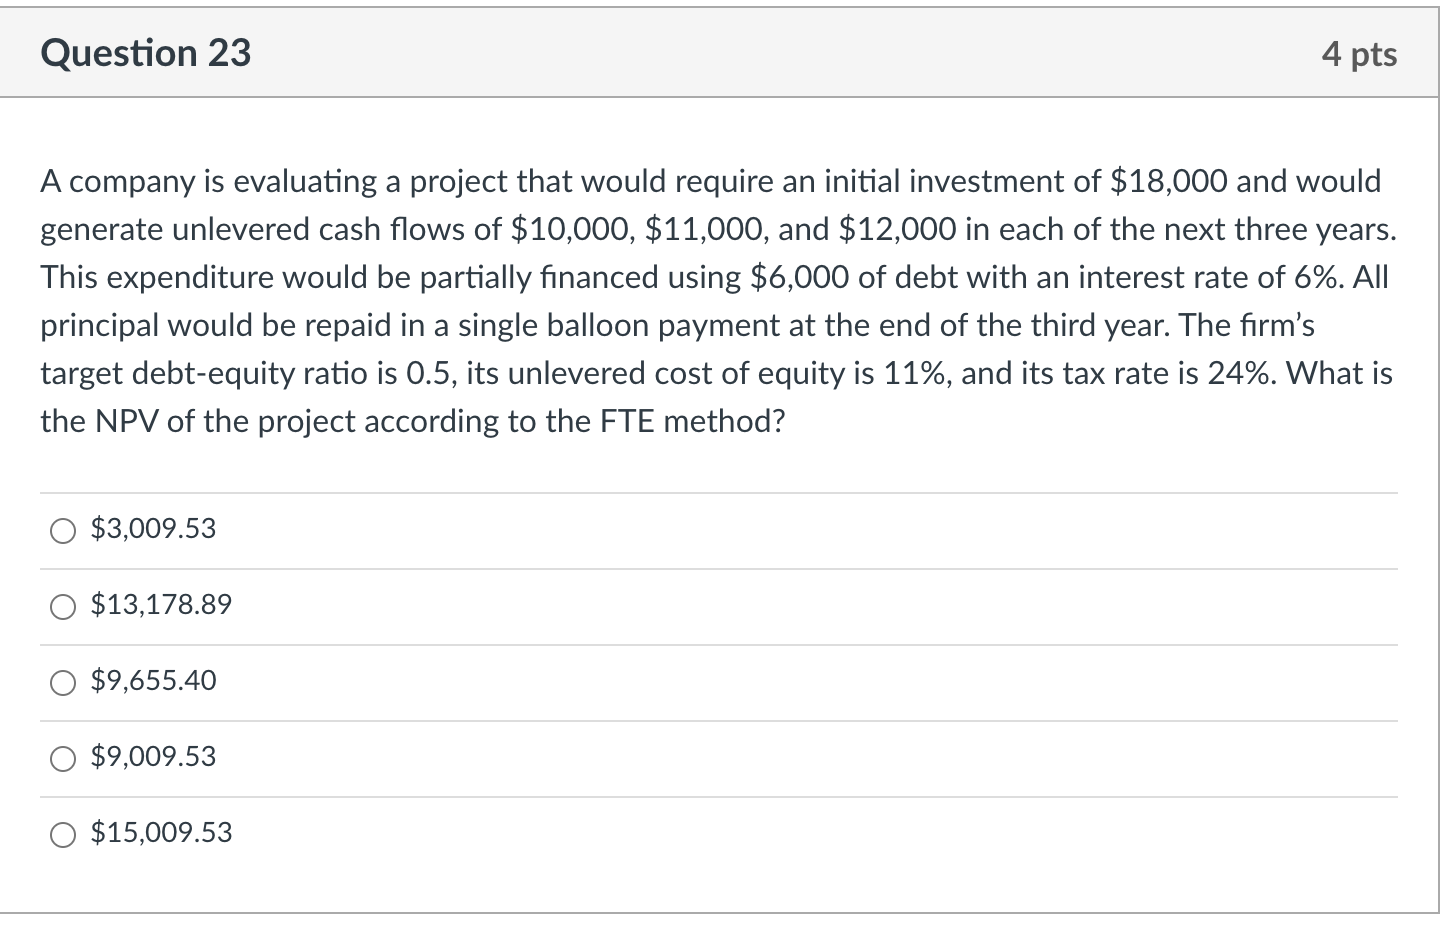Pick the $9,009.53 radio option
The image size is (1446, 926).
pos(63,759)
